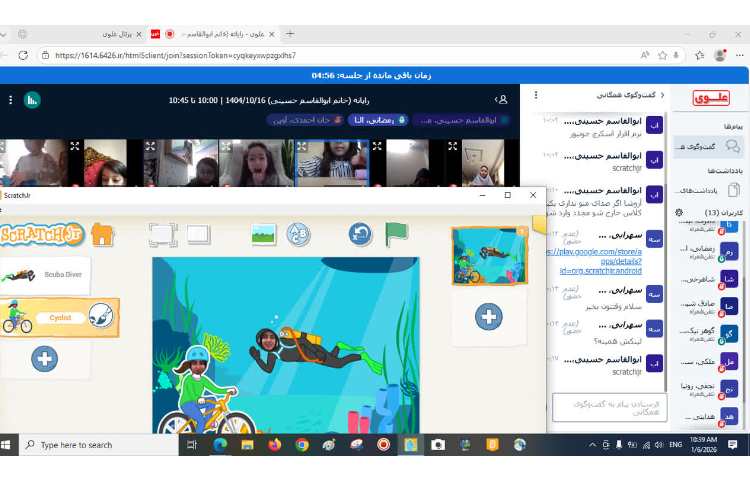Click the green round bars icon
The height and width of the screenshot is (480, 750).
click(x=32, y=100)
